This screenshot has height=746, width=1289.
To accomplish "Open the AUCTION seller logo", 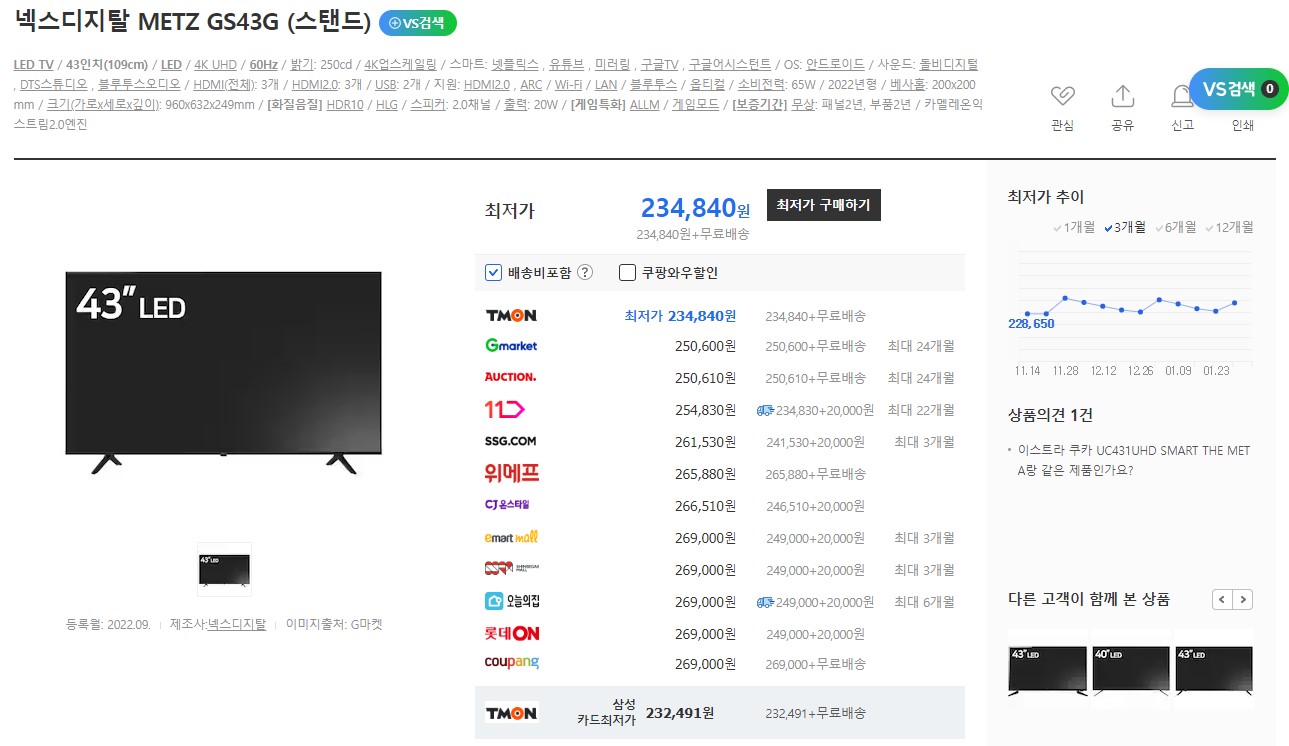I will point(511,377).
